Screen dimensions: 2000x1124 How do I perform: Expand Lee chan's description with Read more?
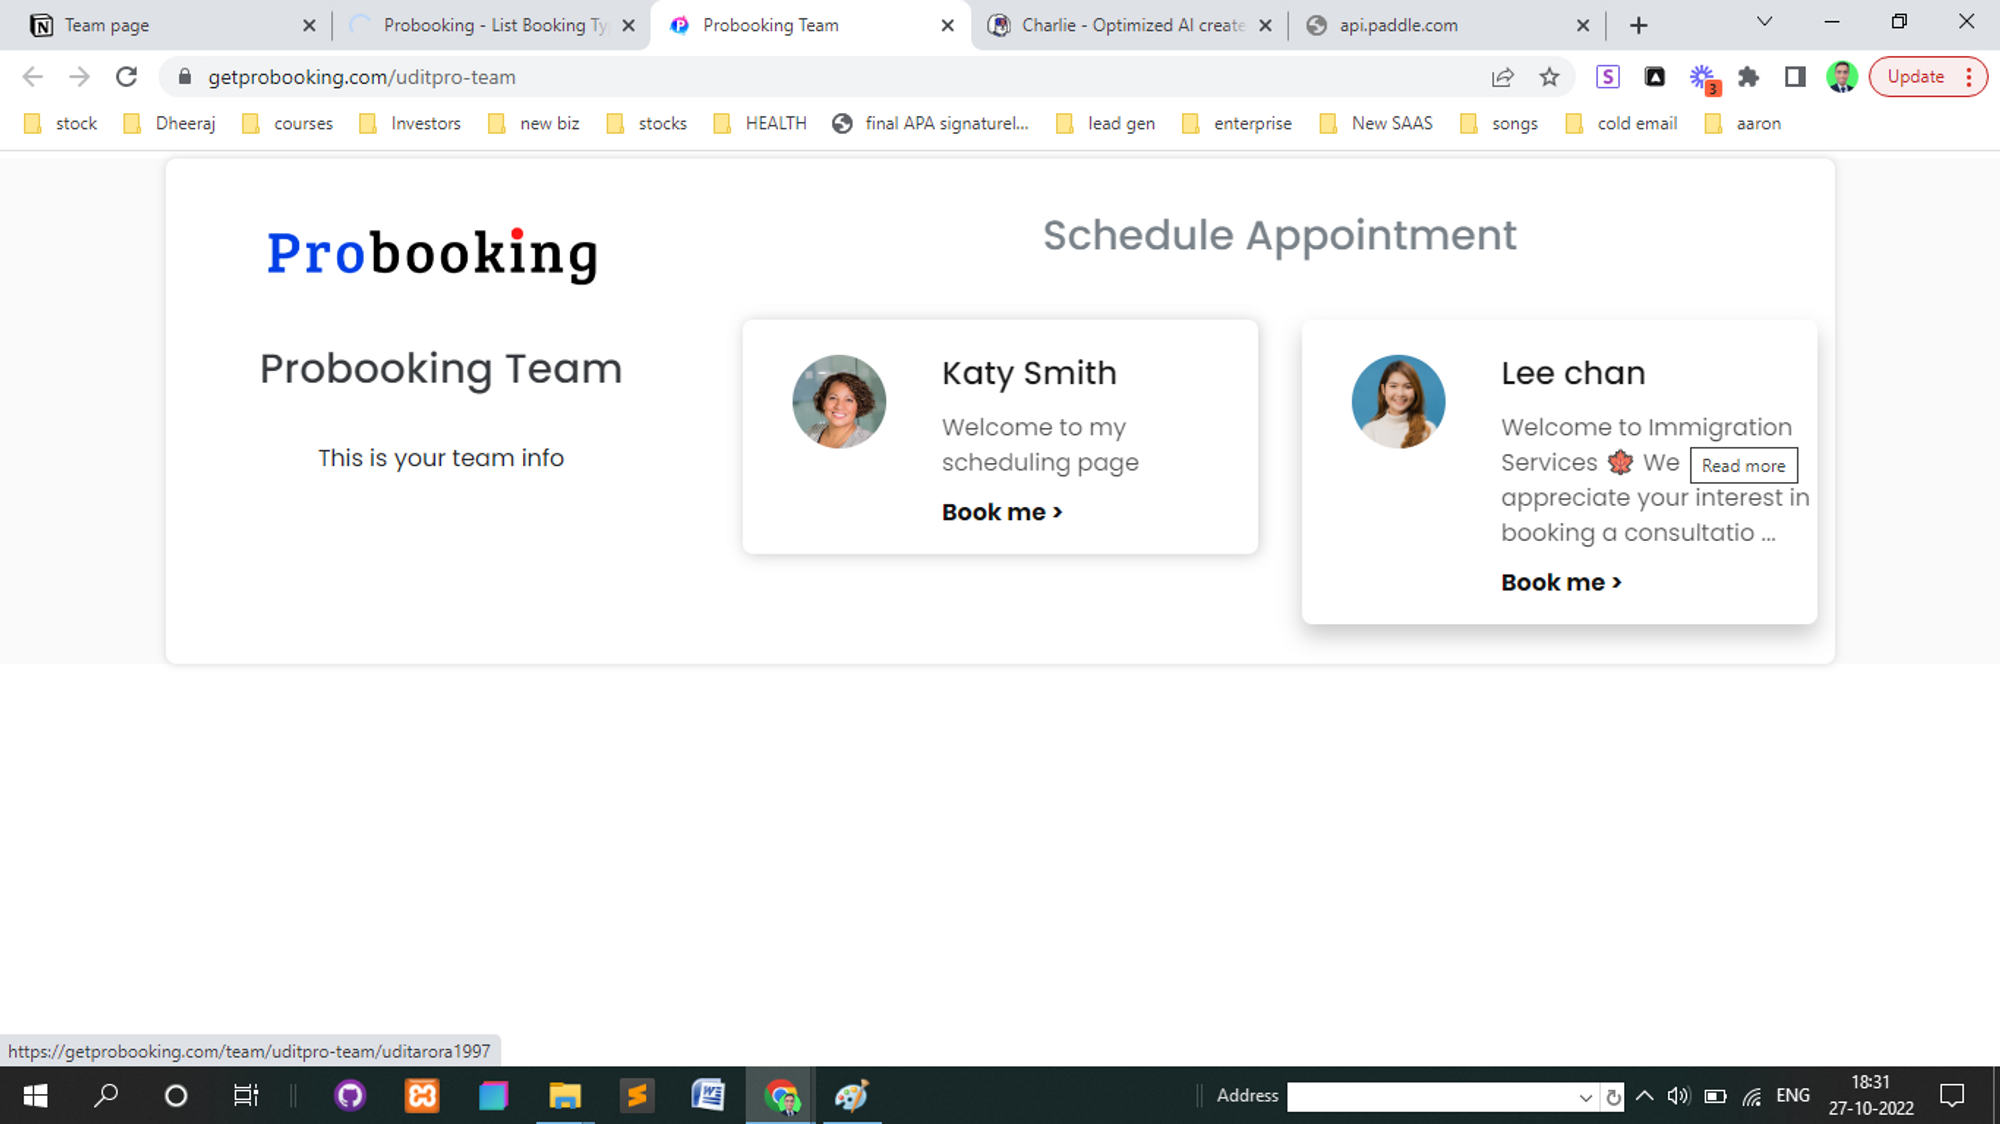[x=1743, y=465]
